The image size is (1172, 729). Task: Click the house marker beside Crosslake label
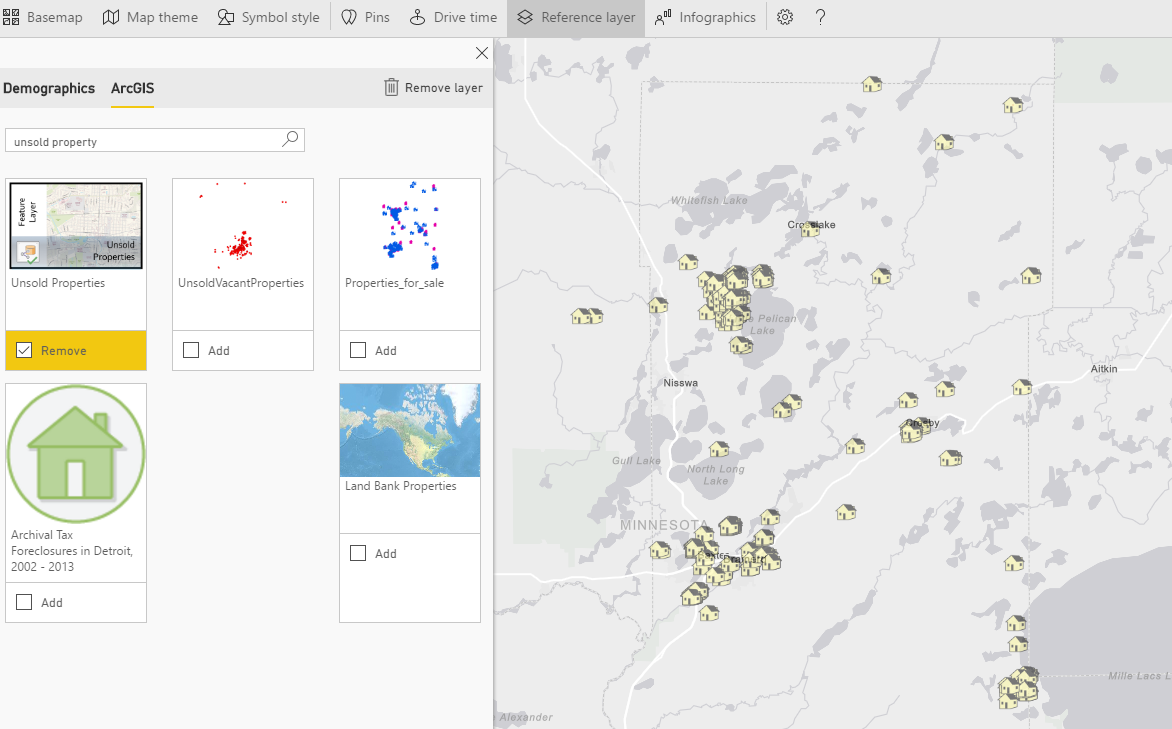pyautogui.click(x=810, y=229)
